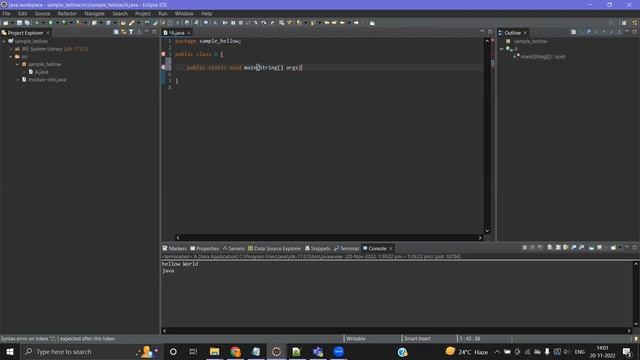
Task: Expand the JRE System Library node
Action: pos(11,49)
